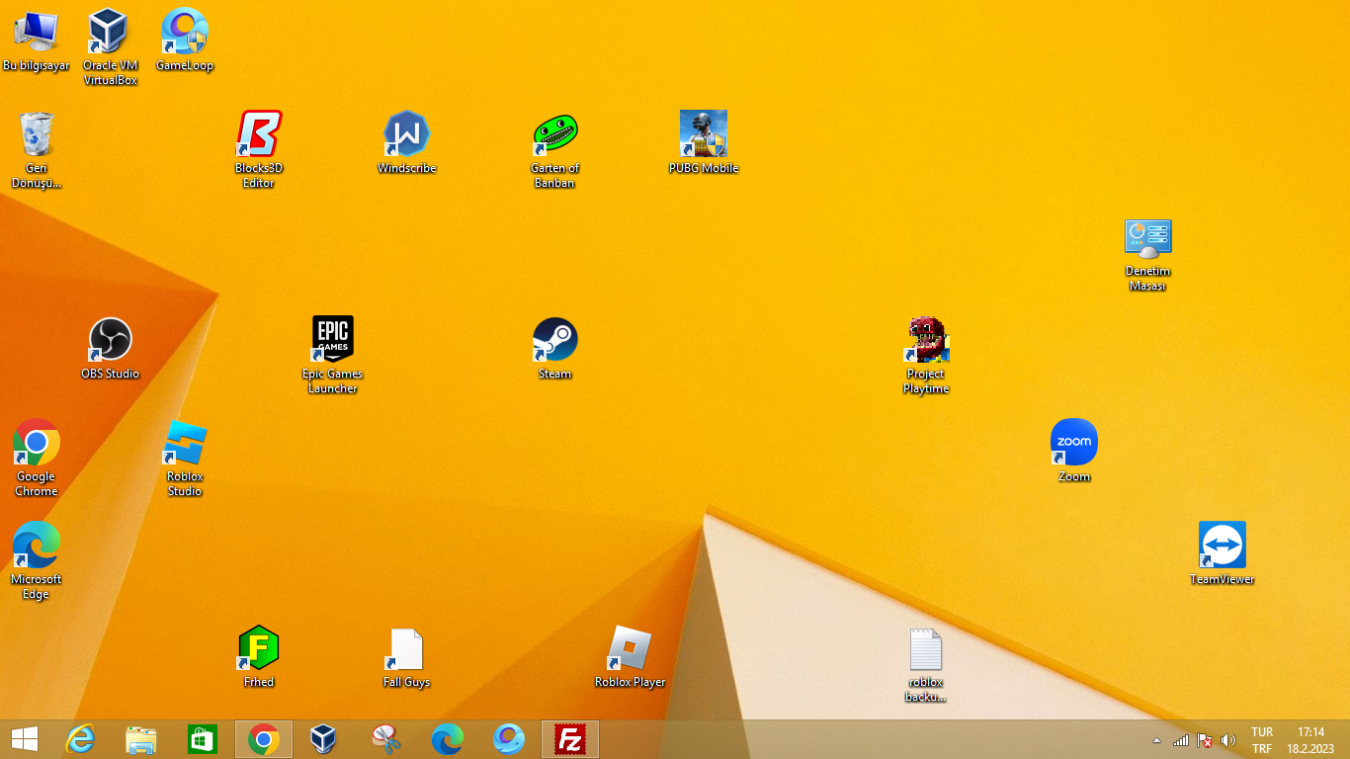Screen dimensions: 1350x759
Task: Open File Explorer from the taskbar
Action: (141, 739)
